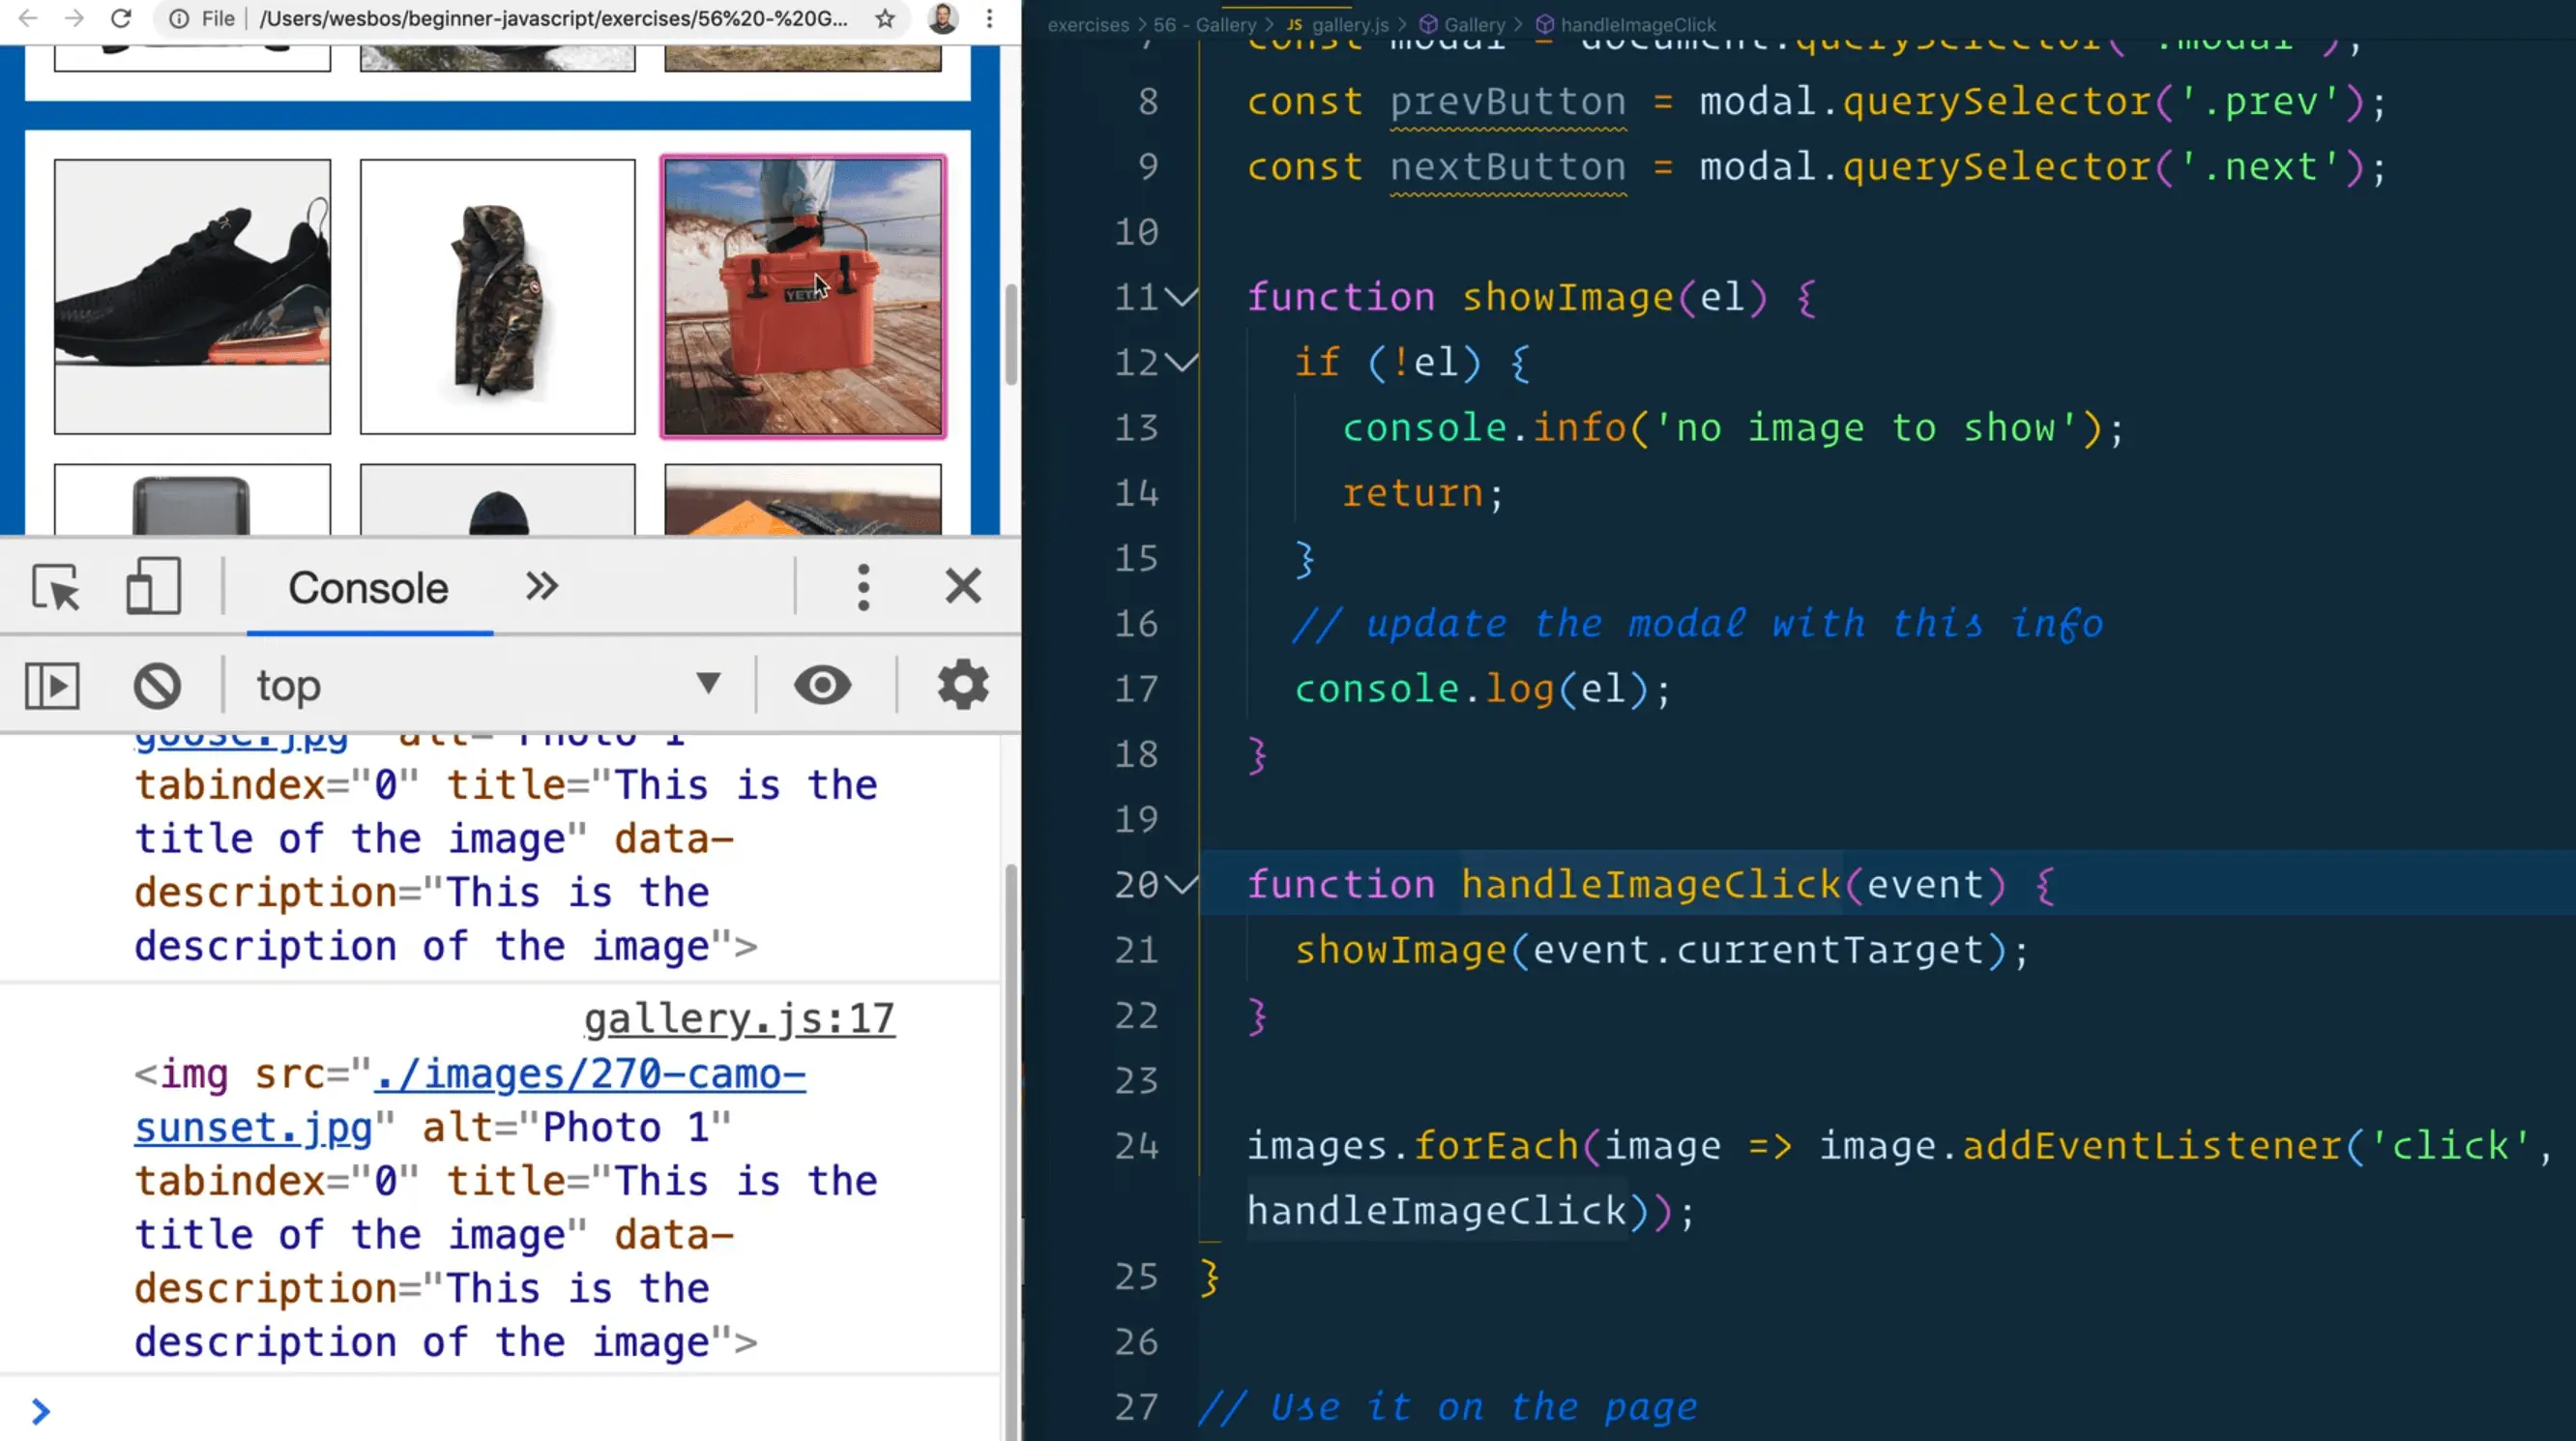The image size is (2576, 1441).
Task: Collapse the showImage function fold arrow
Action: click(1183, 297)
